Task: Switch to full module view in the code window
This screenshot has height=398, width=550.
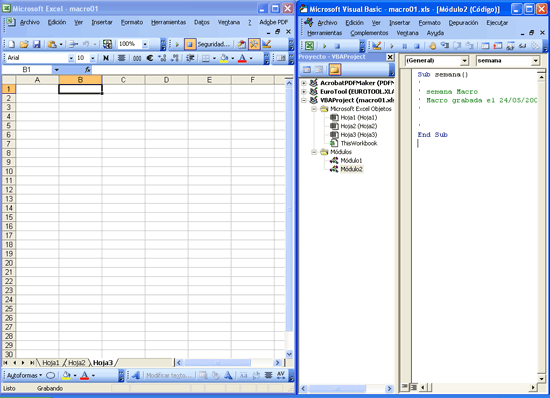Action: click(414, 387)
